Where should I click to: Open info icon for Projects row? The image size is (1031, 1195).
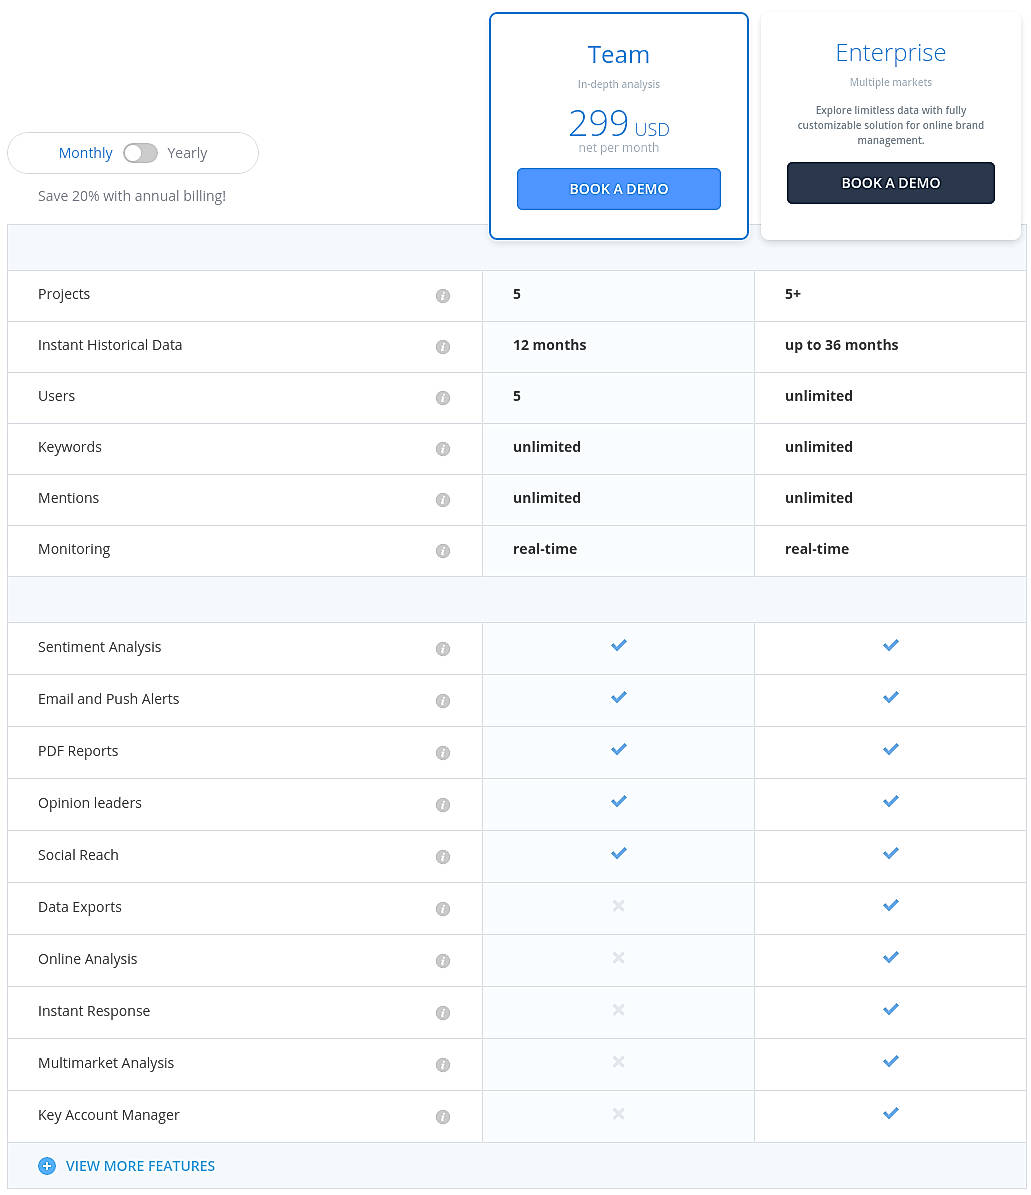(x=443, y=296)
